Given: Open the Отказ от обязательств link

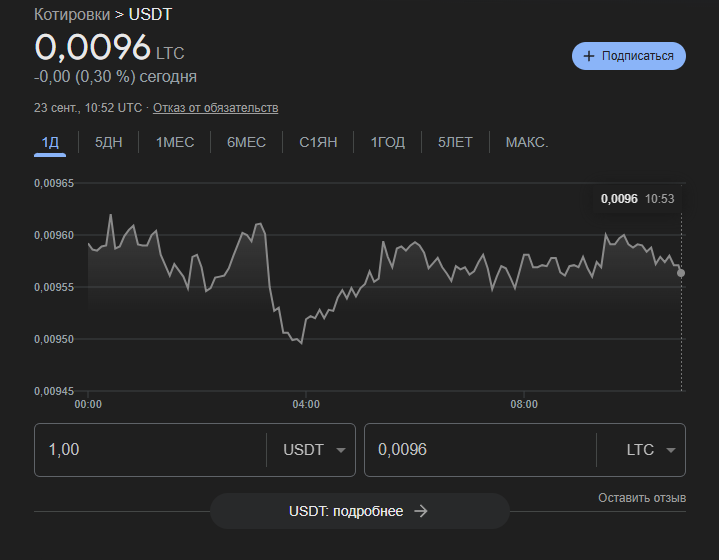Looking at the screenshot, I should click(x=215, y=108).
